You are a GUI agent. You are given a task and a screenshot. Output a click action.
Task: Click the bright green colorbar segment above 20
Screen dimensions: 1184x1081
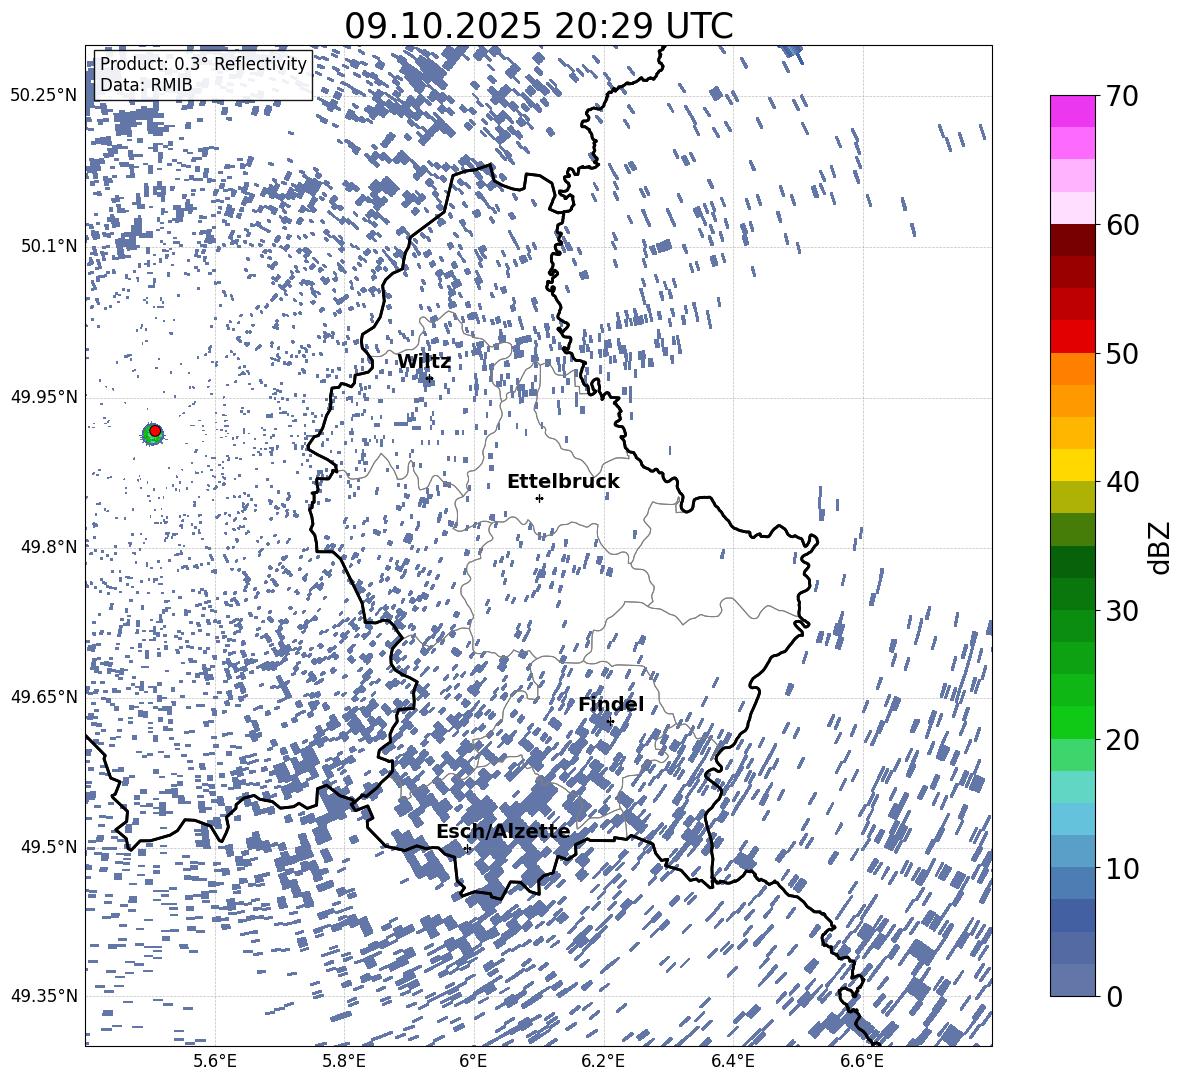(1072, 722)
